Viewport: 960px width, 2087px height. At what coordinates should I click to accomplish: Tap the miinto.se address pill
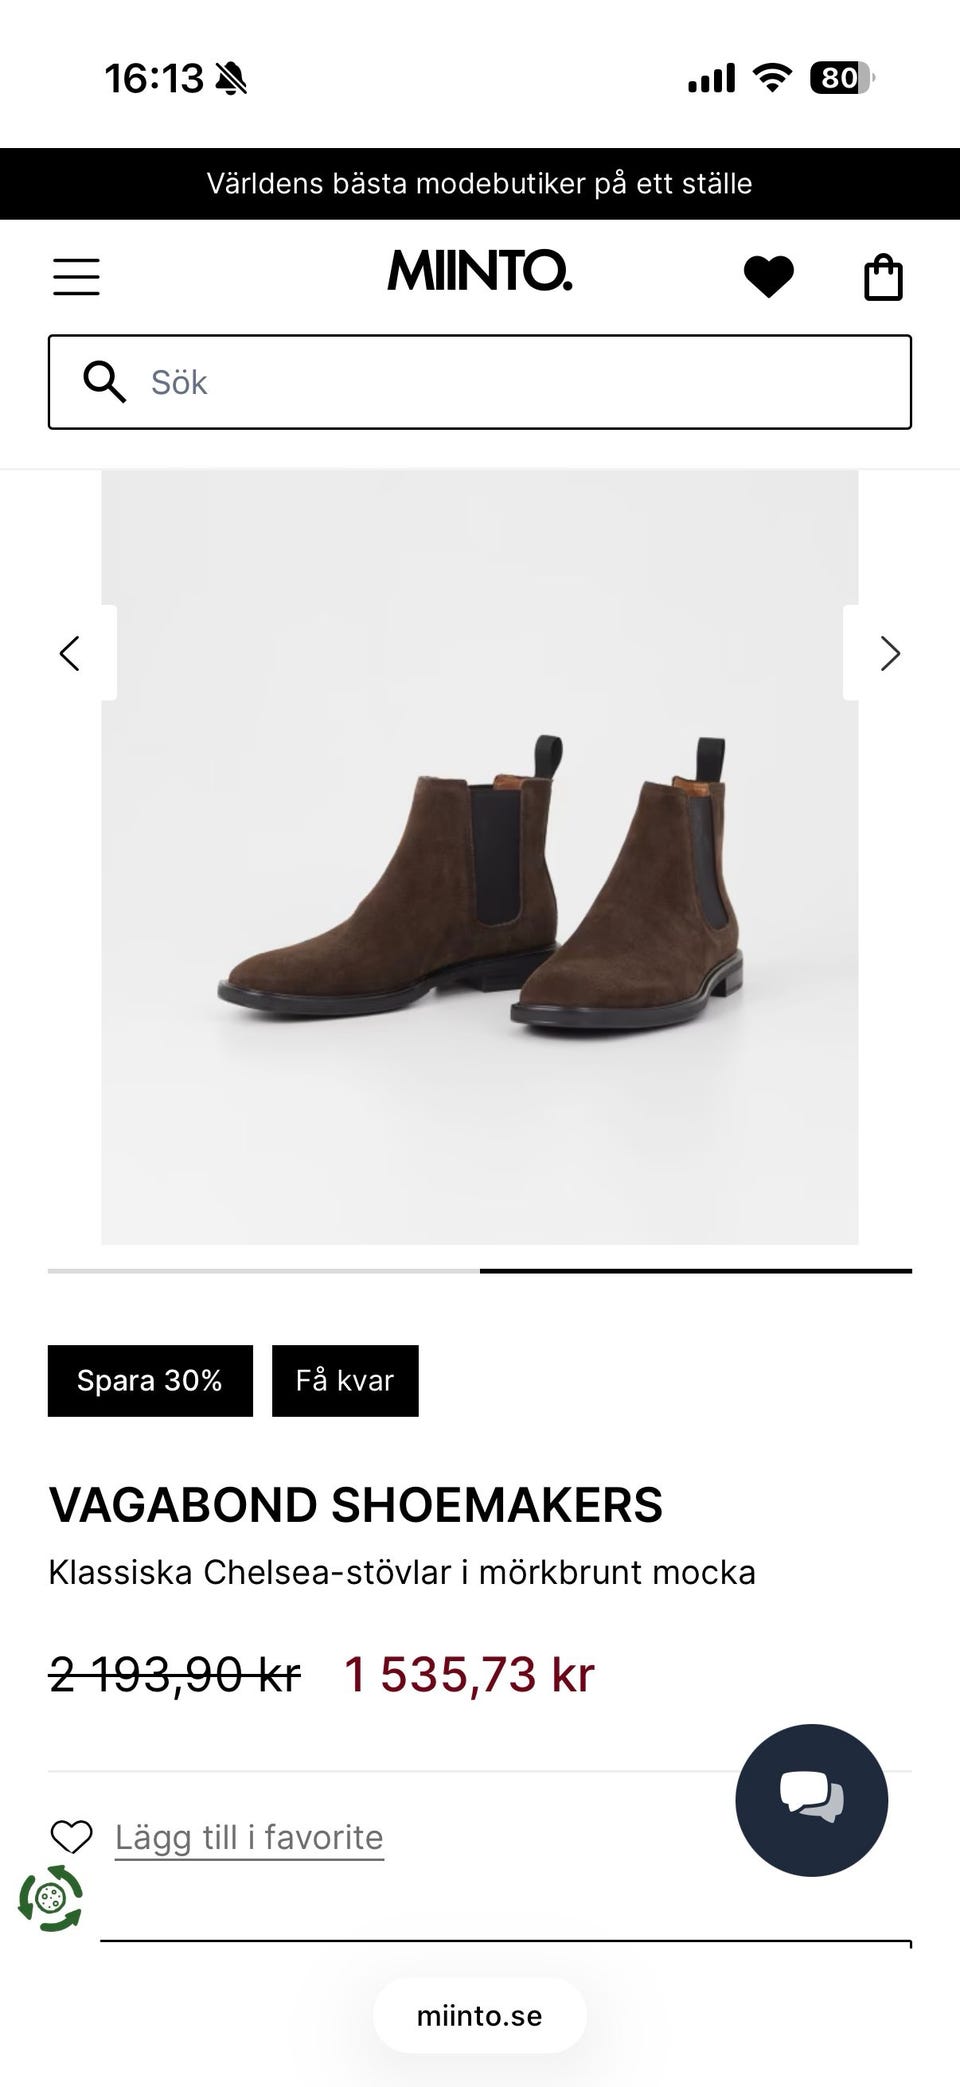coord(480,2015)
